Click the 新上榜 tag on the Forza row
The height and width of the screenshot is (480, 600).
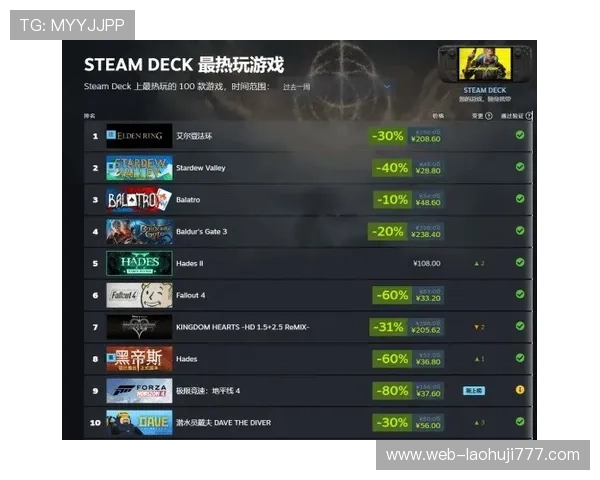[x=474, y=391]
